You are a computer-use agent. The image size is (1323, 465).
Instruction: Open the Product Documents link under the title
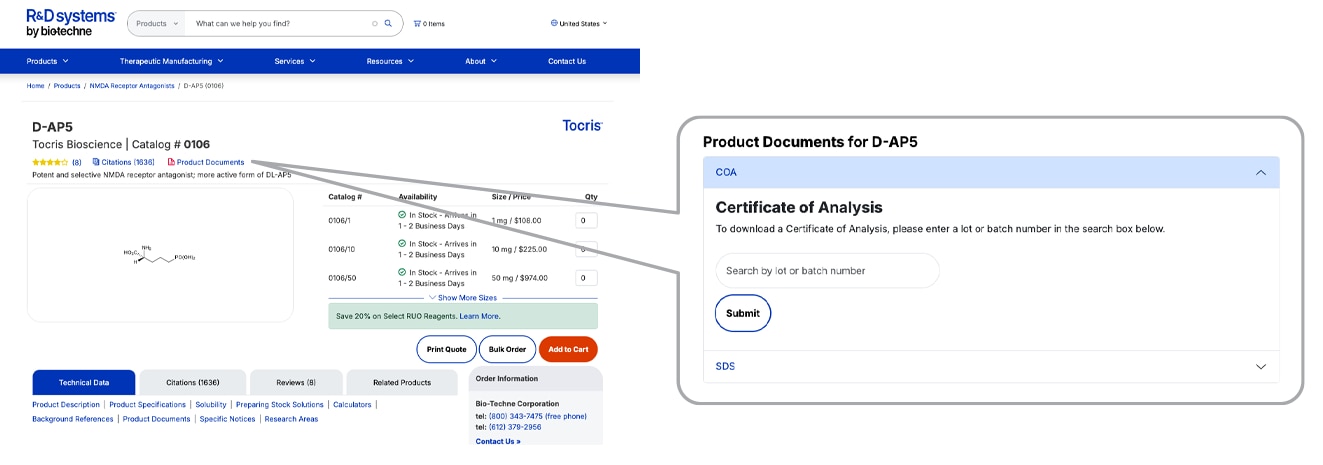210,162
